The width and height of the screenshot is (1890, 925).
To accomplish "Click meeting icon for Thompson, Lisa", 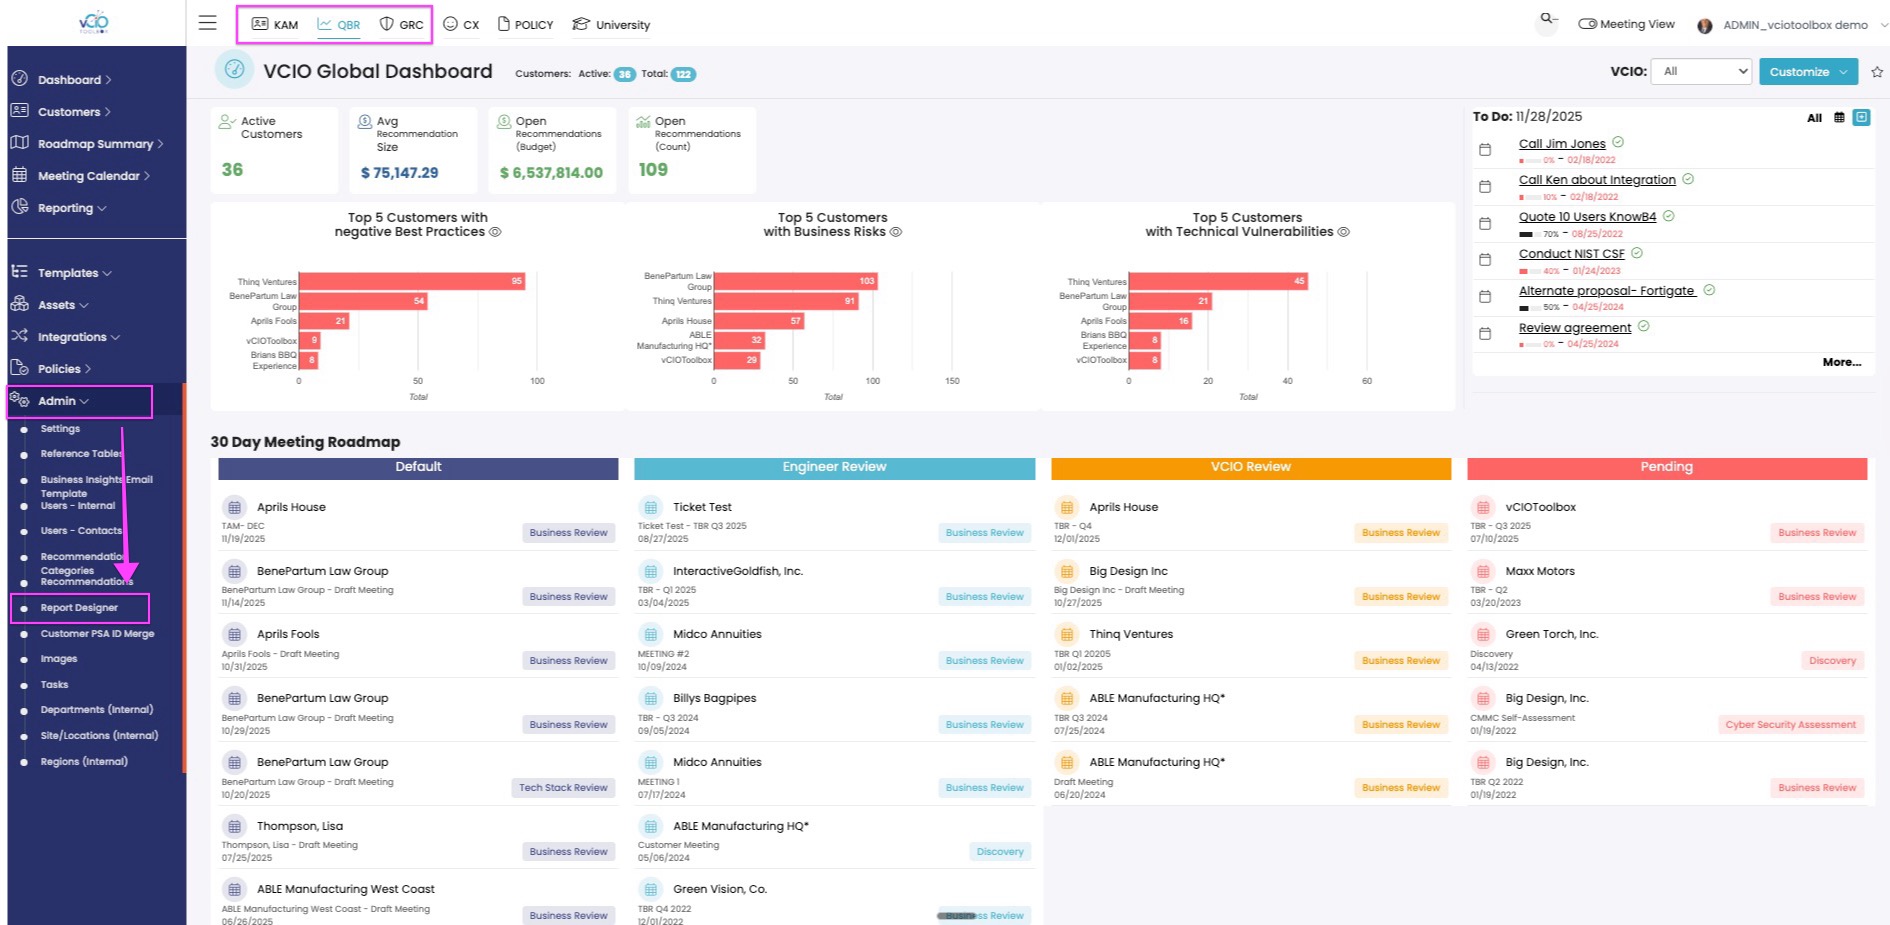I will pyautogui.click(x=234, y=826).
